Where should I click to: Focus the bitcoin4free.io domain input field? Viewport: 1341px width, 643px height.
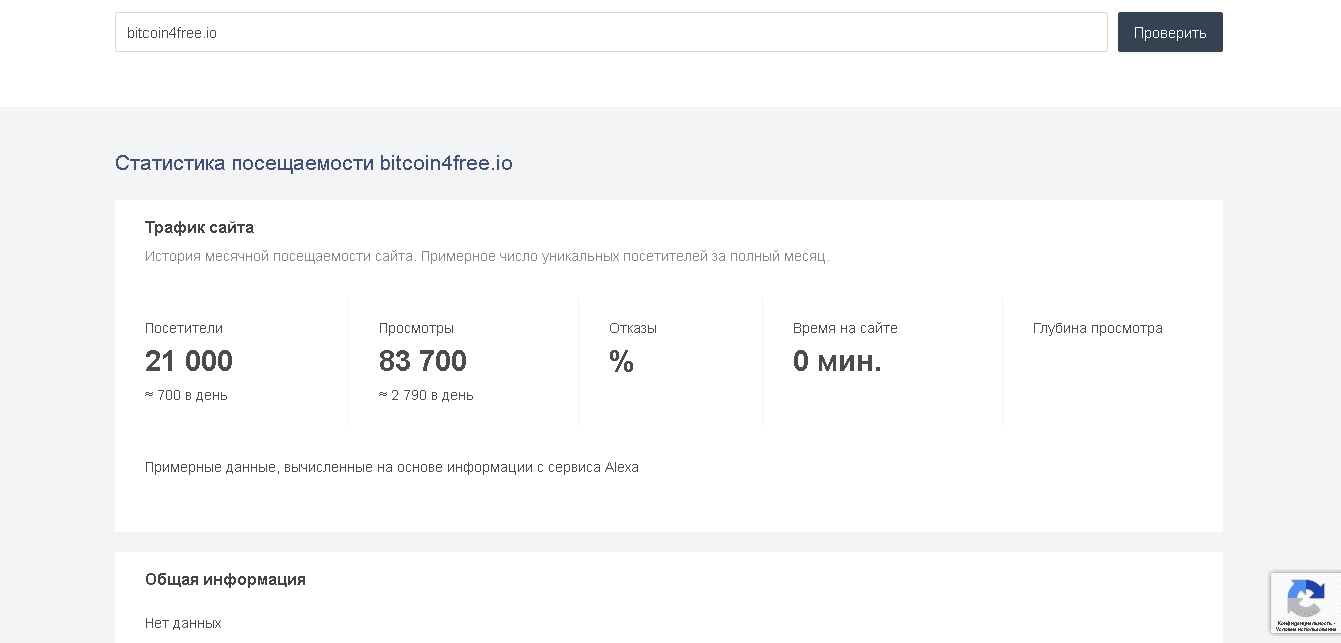(610, 32)
